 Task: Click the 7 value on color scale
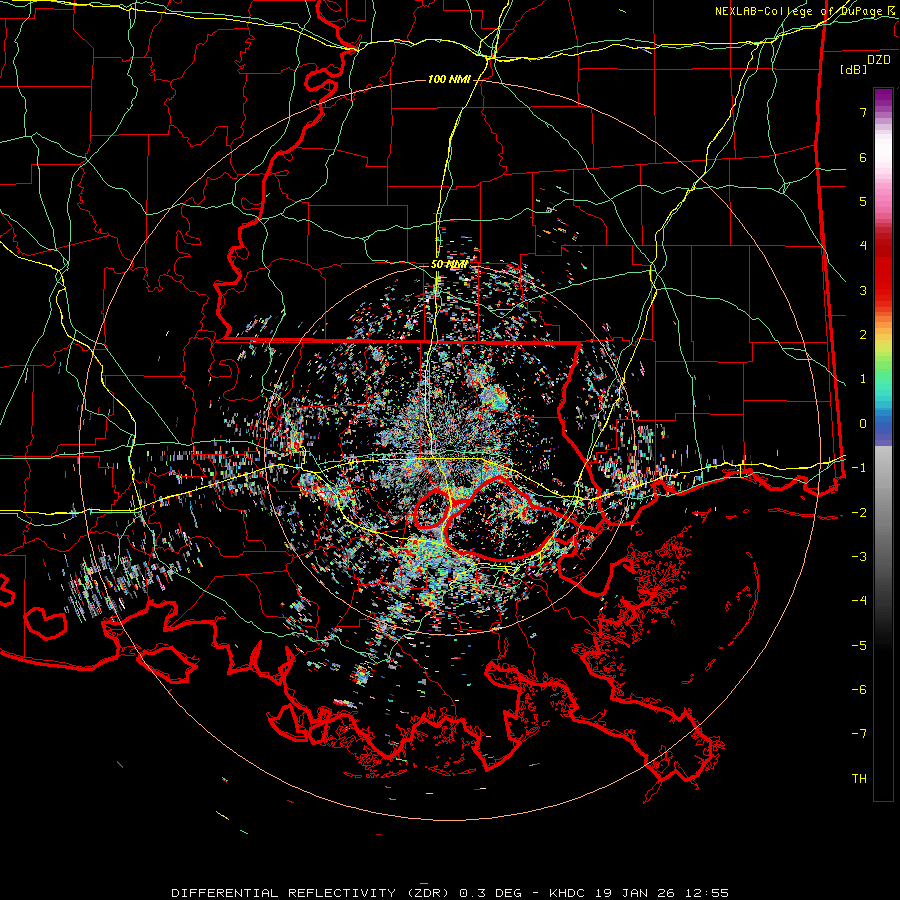(x=863, y=112)
